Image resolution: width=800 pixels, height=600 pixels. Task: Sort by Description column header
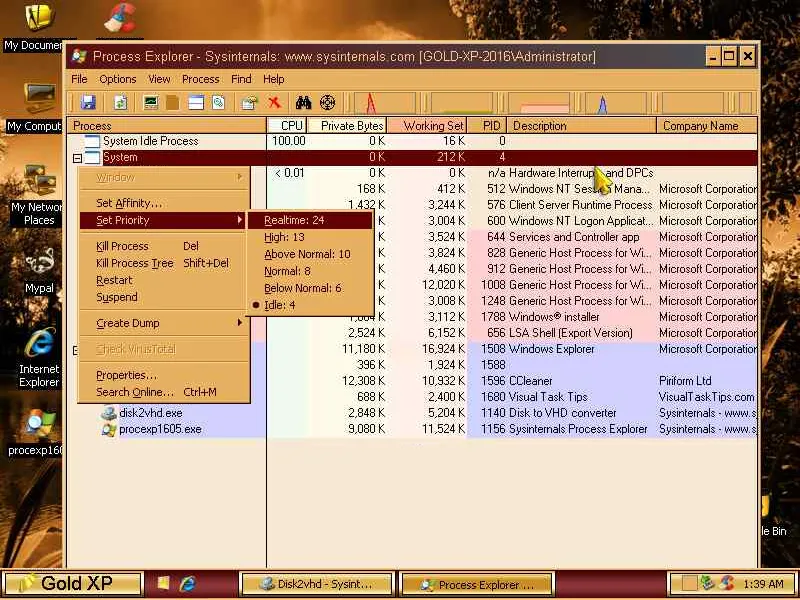point(582,126)
